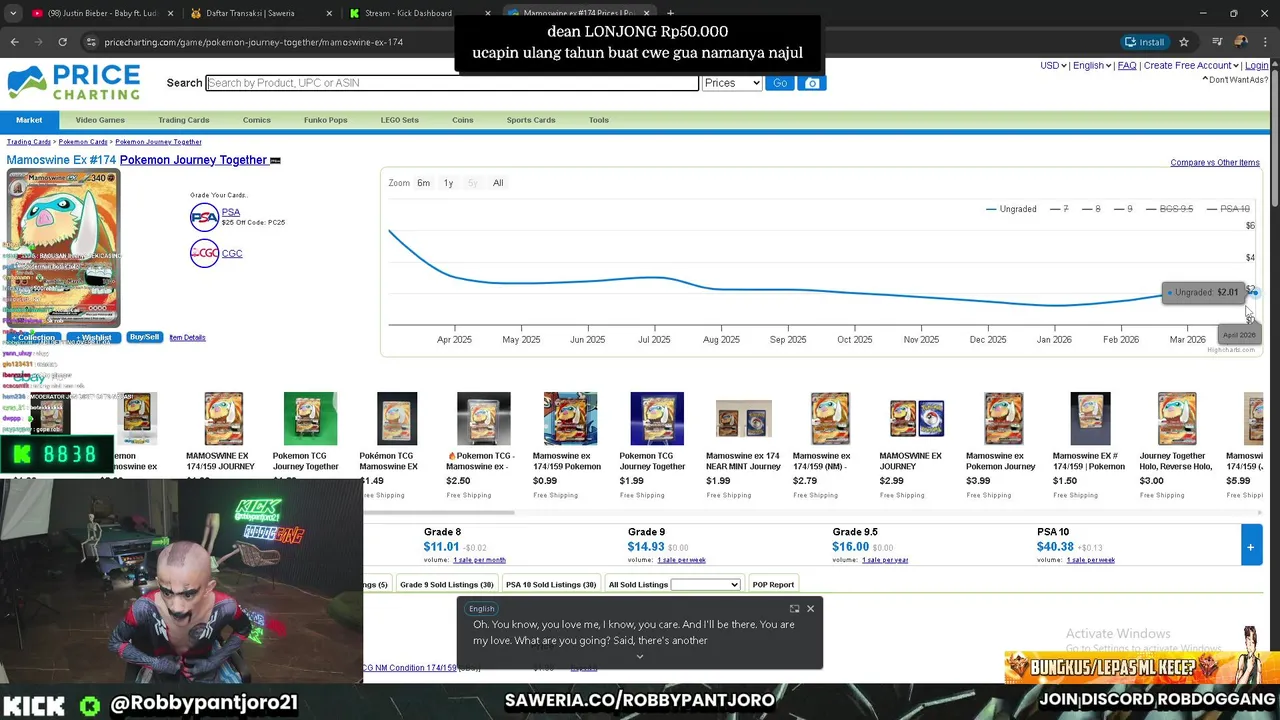
Task: Open Grade 9 Sold Listings tab
Action: click(x=447, y=584)
